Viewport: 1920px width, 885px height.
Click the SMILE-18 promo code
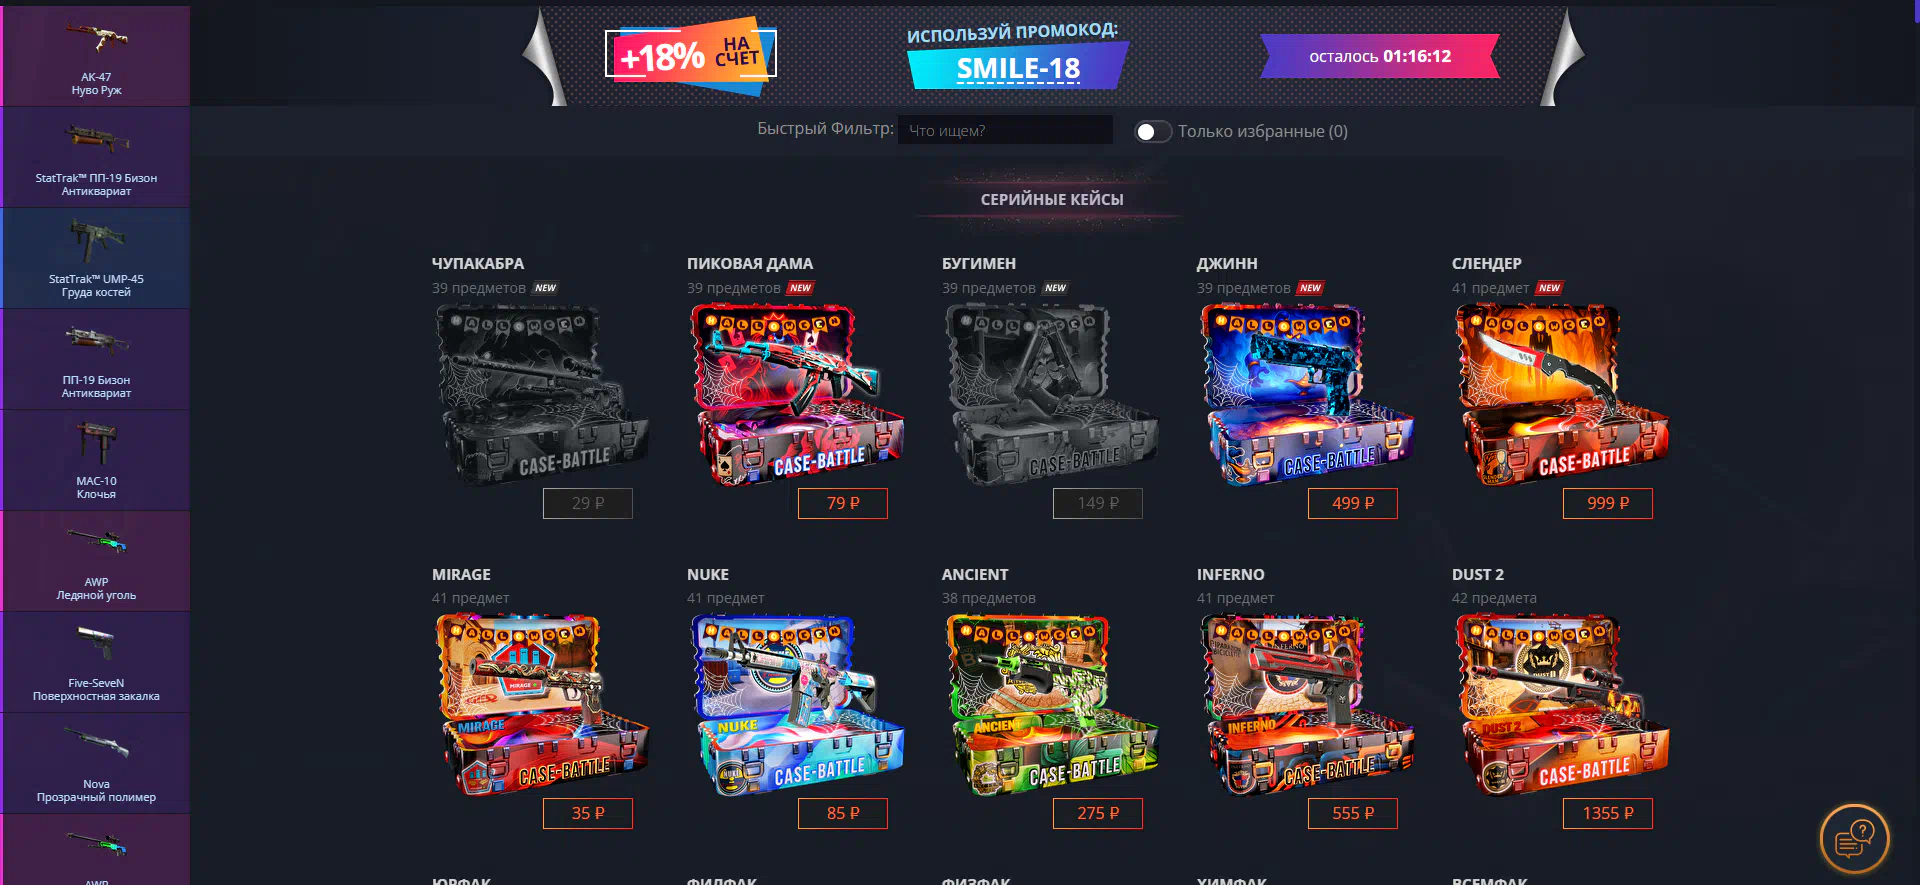coord(1018,68)
